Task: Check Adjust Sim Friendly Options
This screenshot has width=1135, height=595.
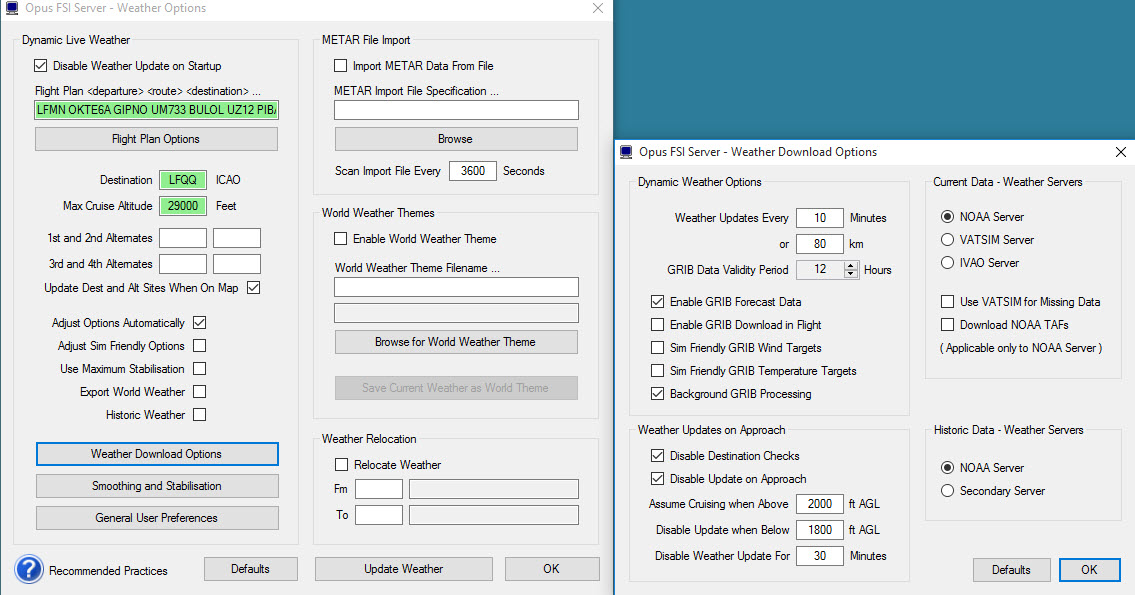Action: (200, 346)
